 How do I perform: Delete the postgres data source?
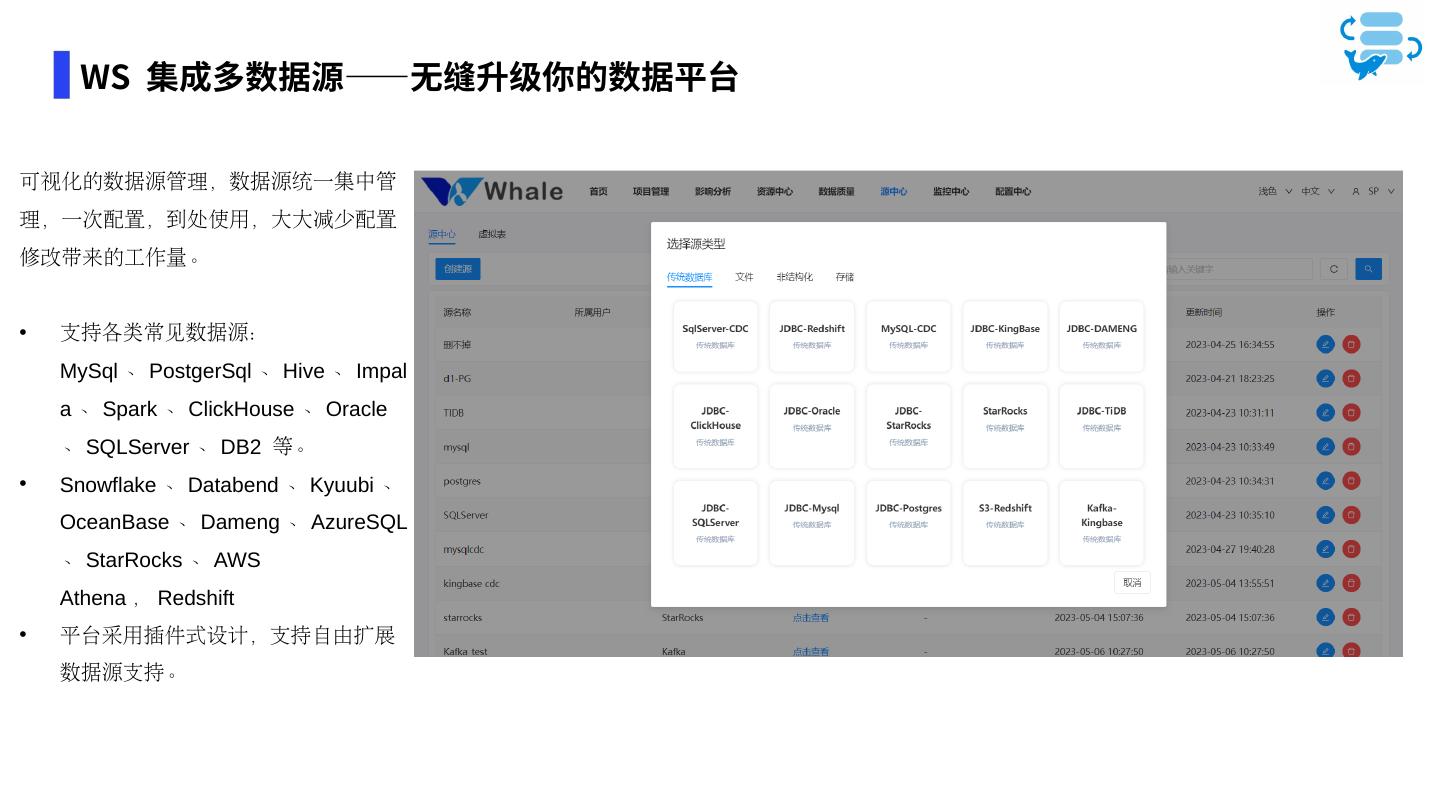click(x=1351, y=480)
